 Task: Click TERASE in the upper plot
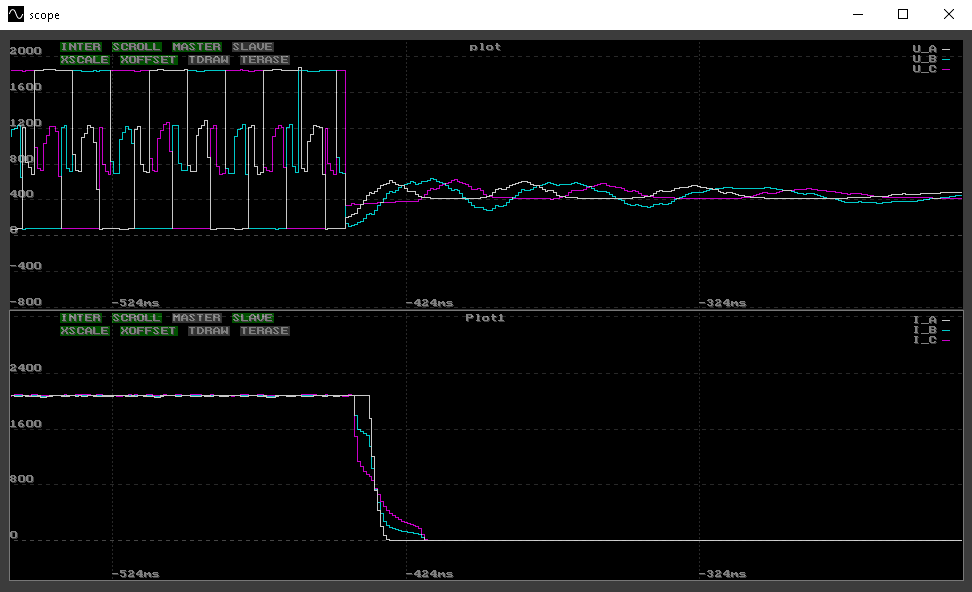pos(265,60)
